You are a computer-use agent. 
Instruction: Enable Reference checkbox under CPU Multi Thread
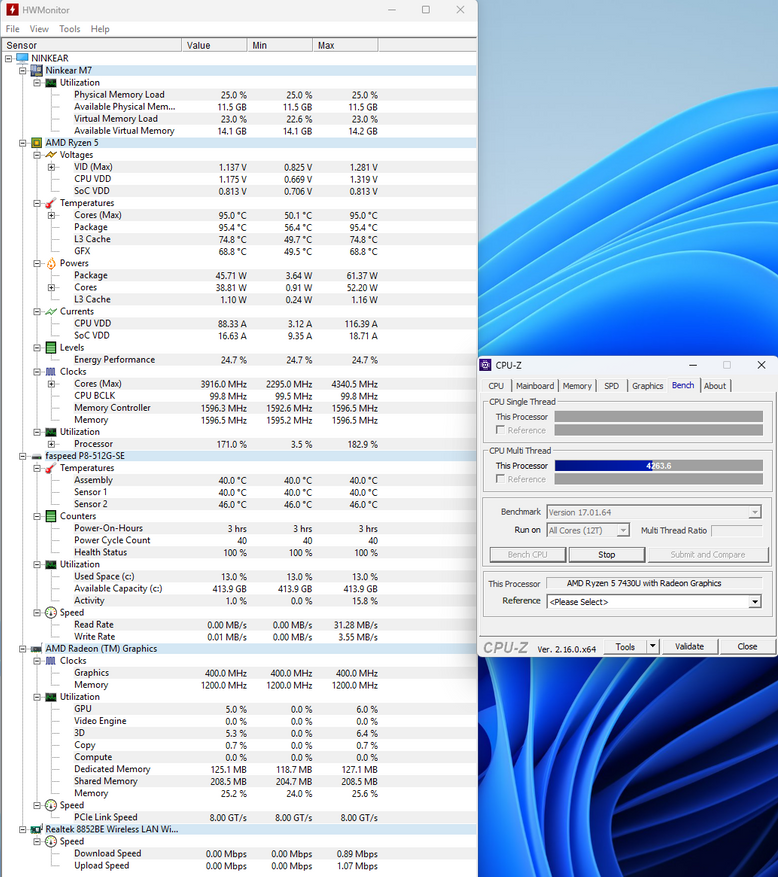pyautogui.click(x=501, y=479)
